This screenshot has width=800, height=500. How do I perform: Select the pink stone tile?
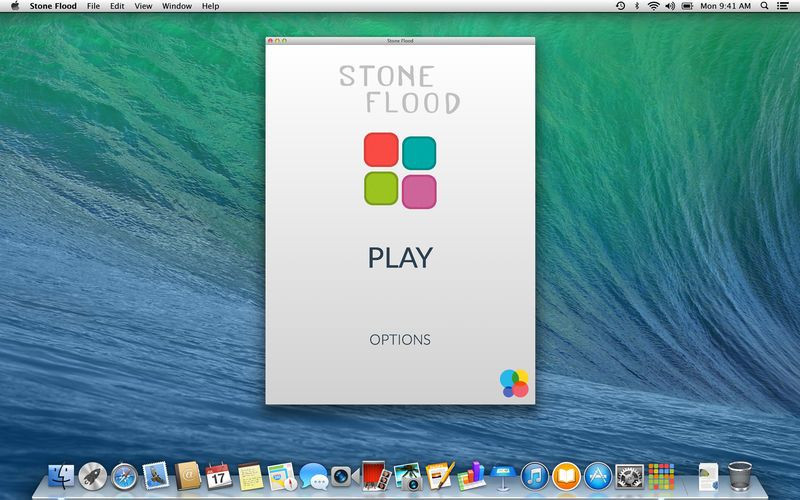[419, 192]
